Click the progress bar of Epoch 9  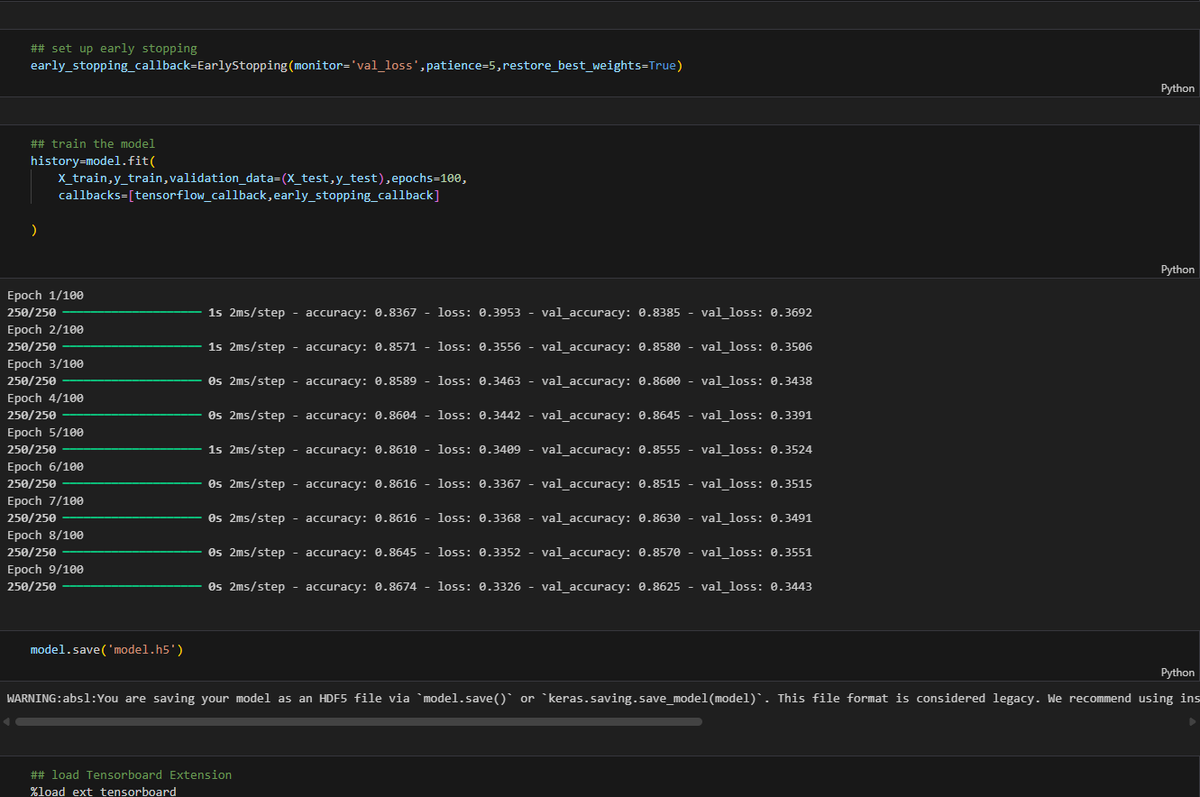pyautogui.click(x=132, y=587)
